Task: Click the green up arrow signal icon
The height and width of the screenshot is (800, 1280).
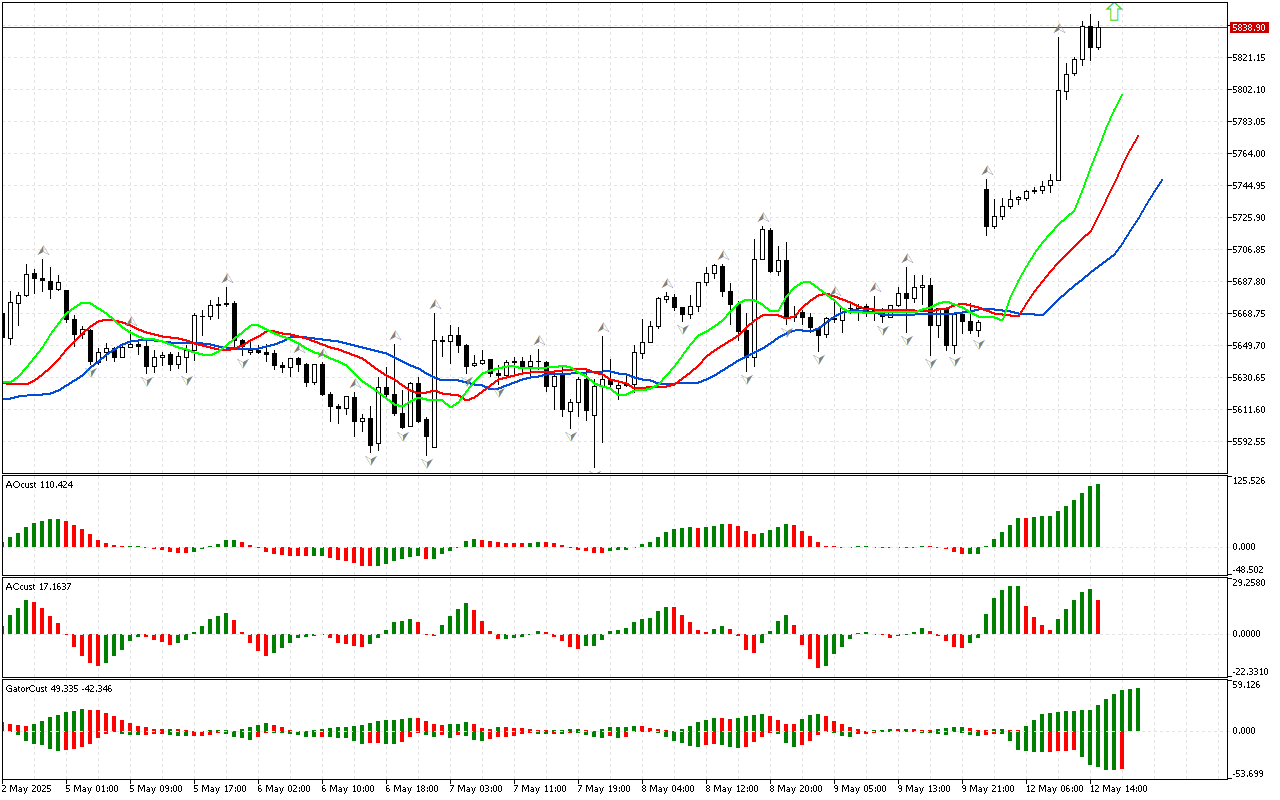Action: (1115, 12)
